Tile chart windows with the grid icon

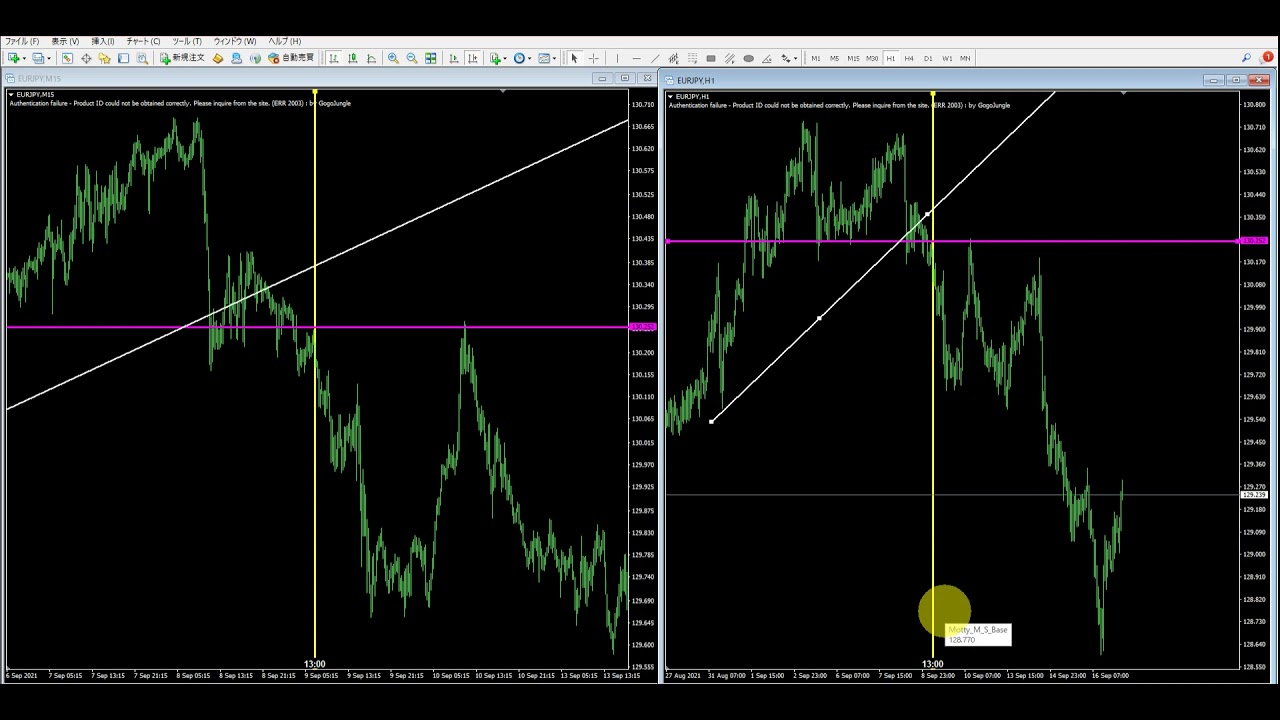click(x=431, y=58)
